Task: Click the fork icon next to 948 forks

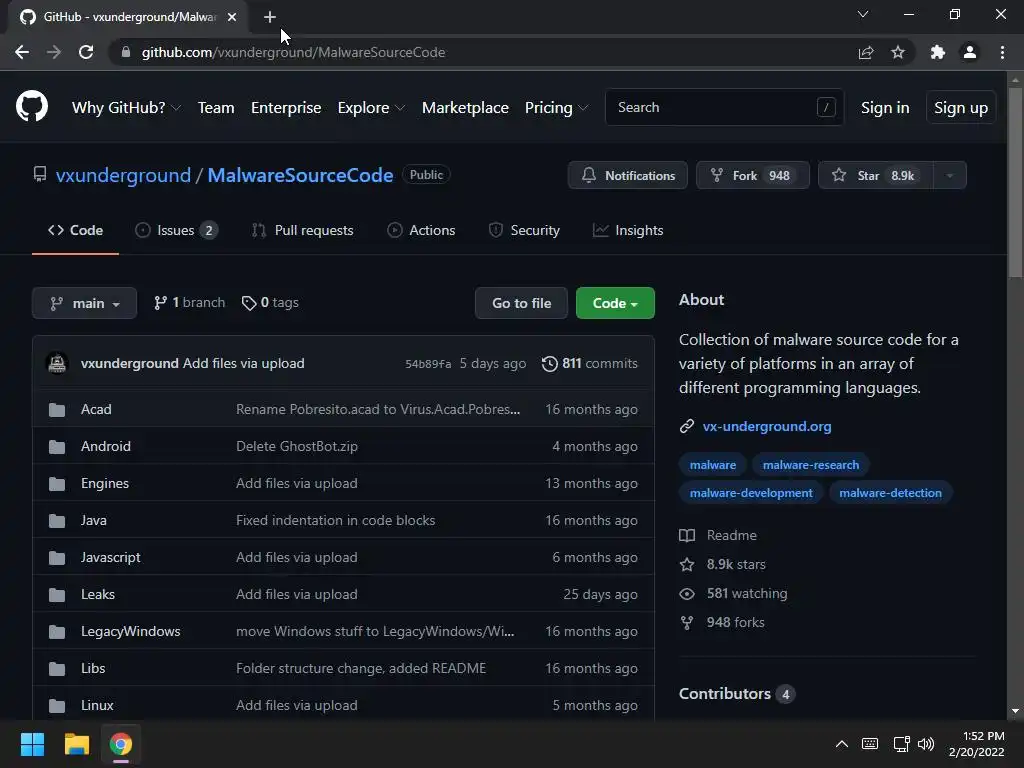Action: (x=687, y=622)
